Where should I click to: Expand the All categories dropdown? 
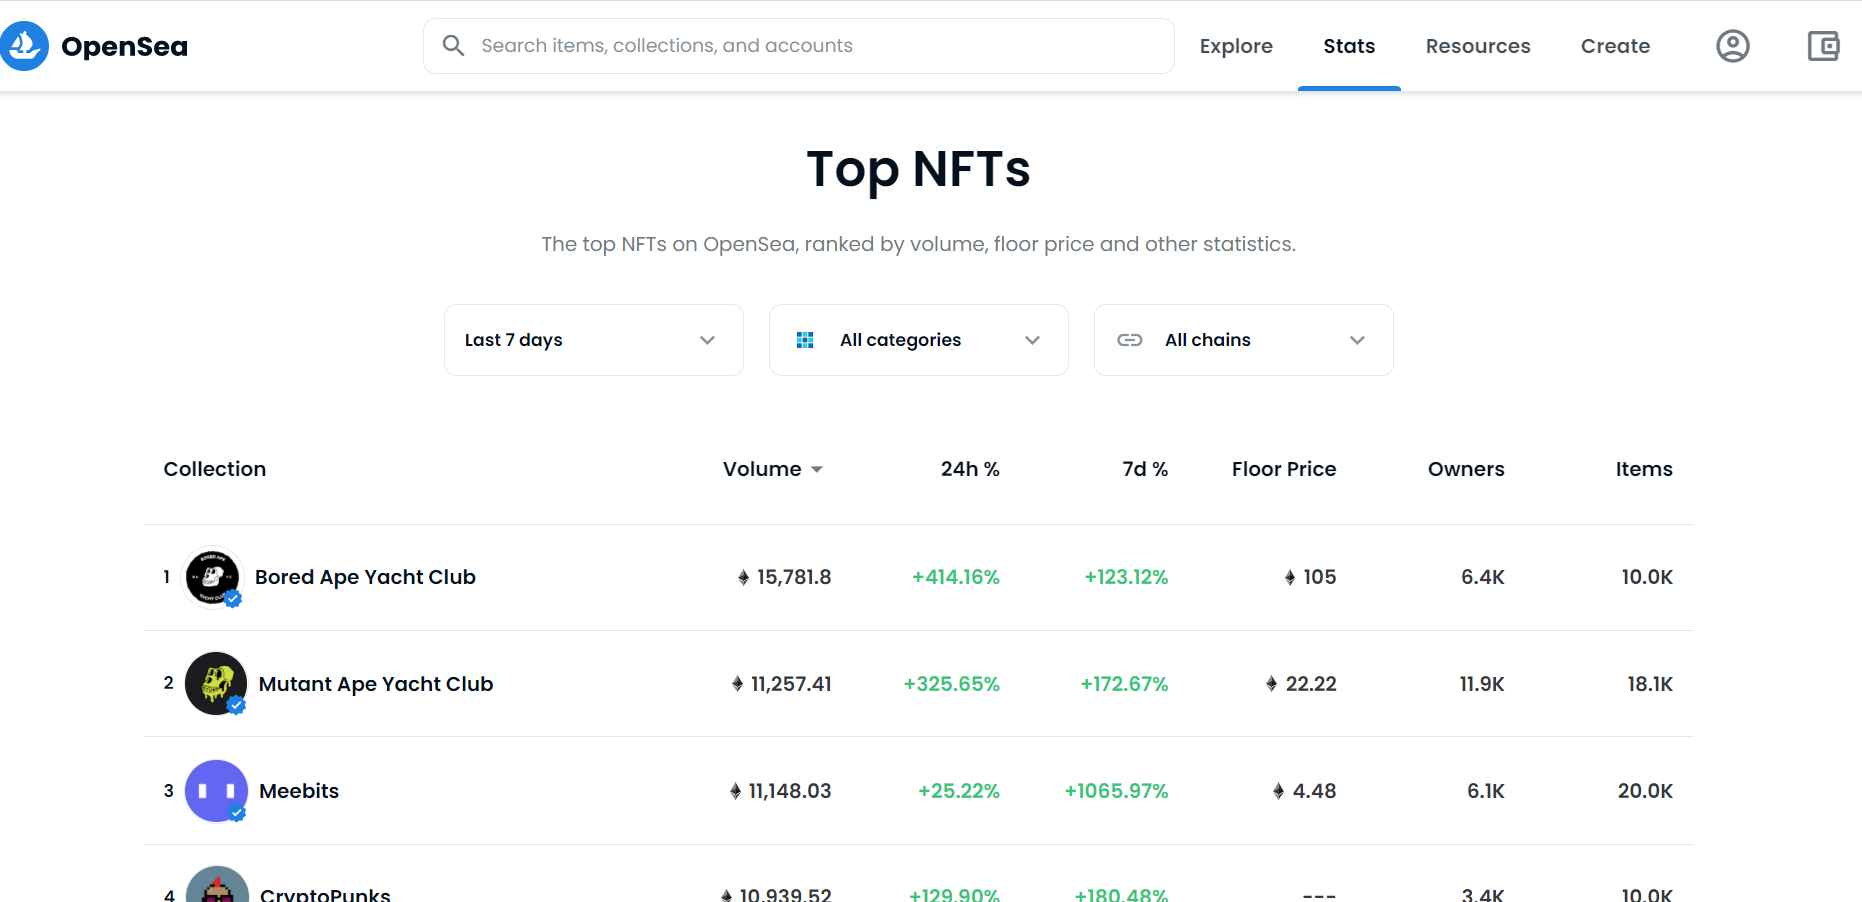pos(919,340)
